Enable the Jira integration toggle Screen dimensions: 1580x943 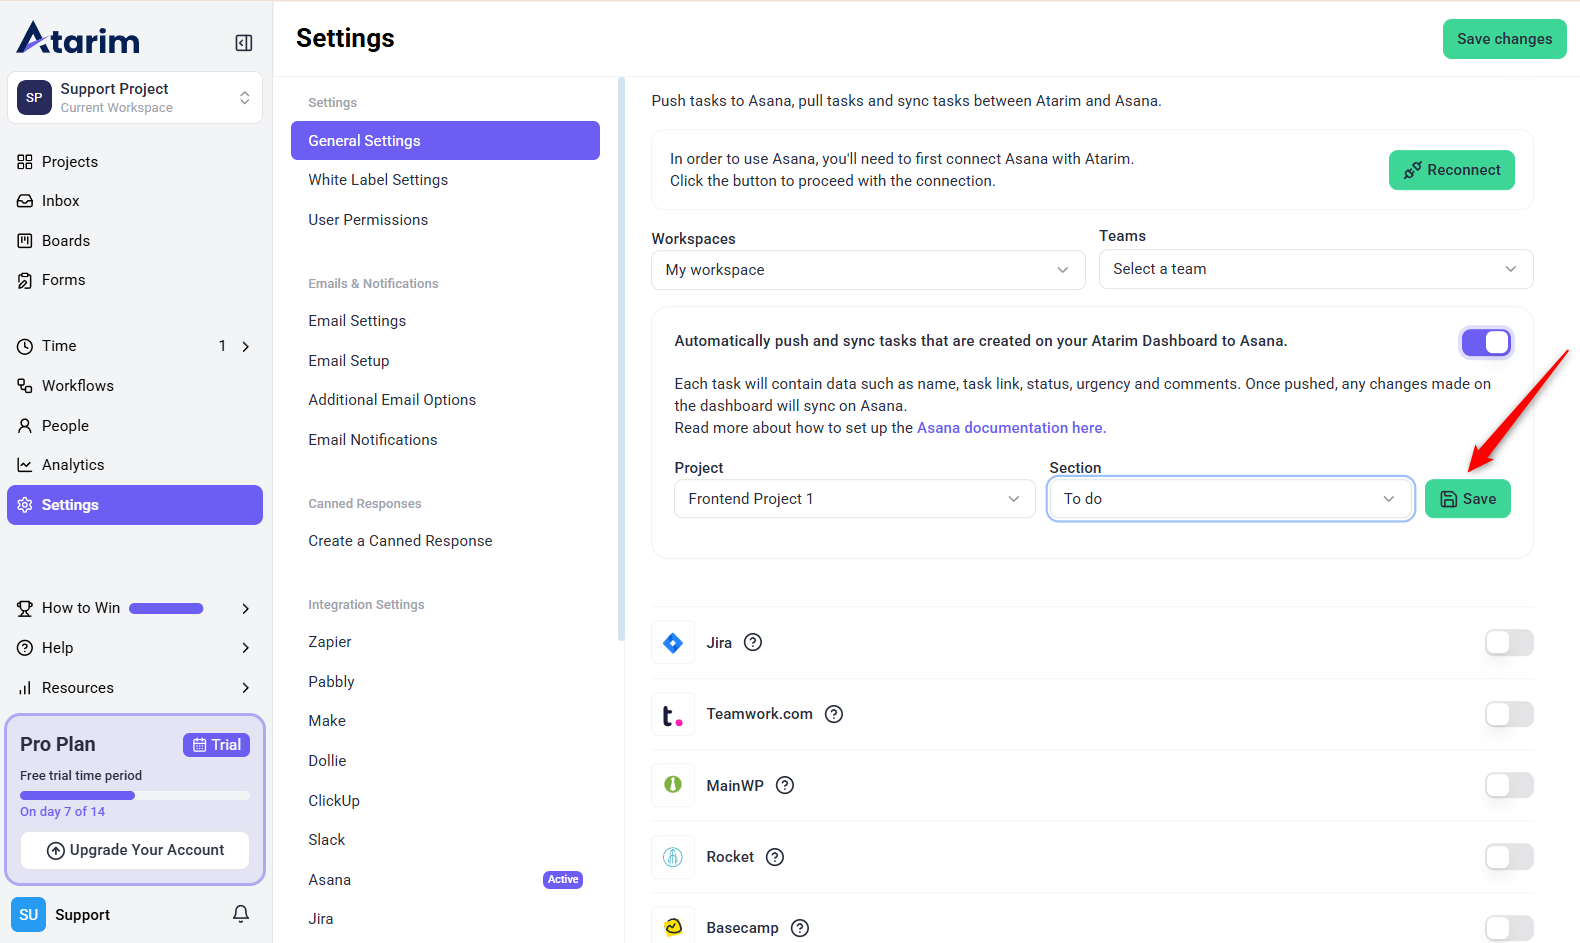point(1508,643)
